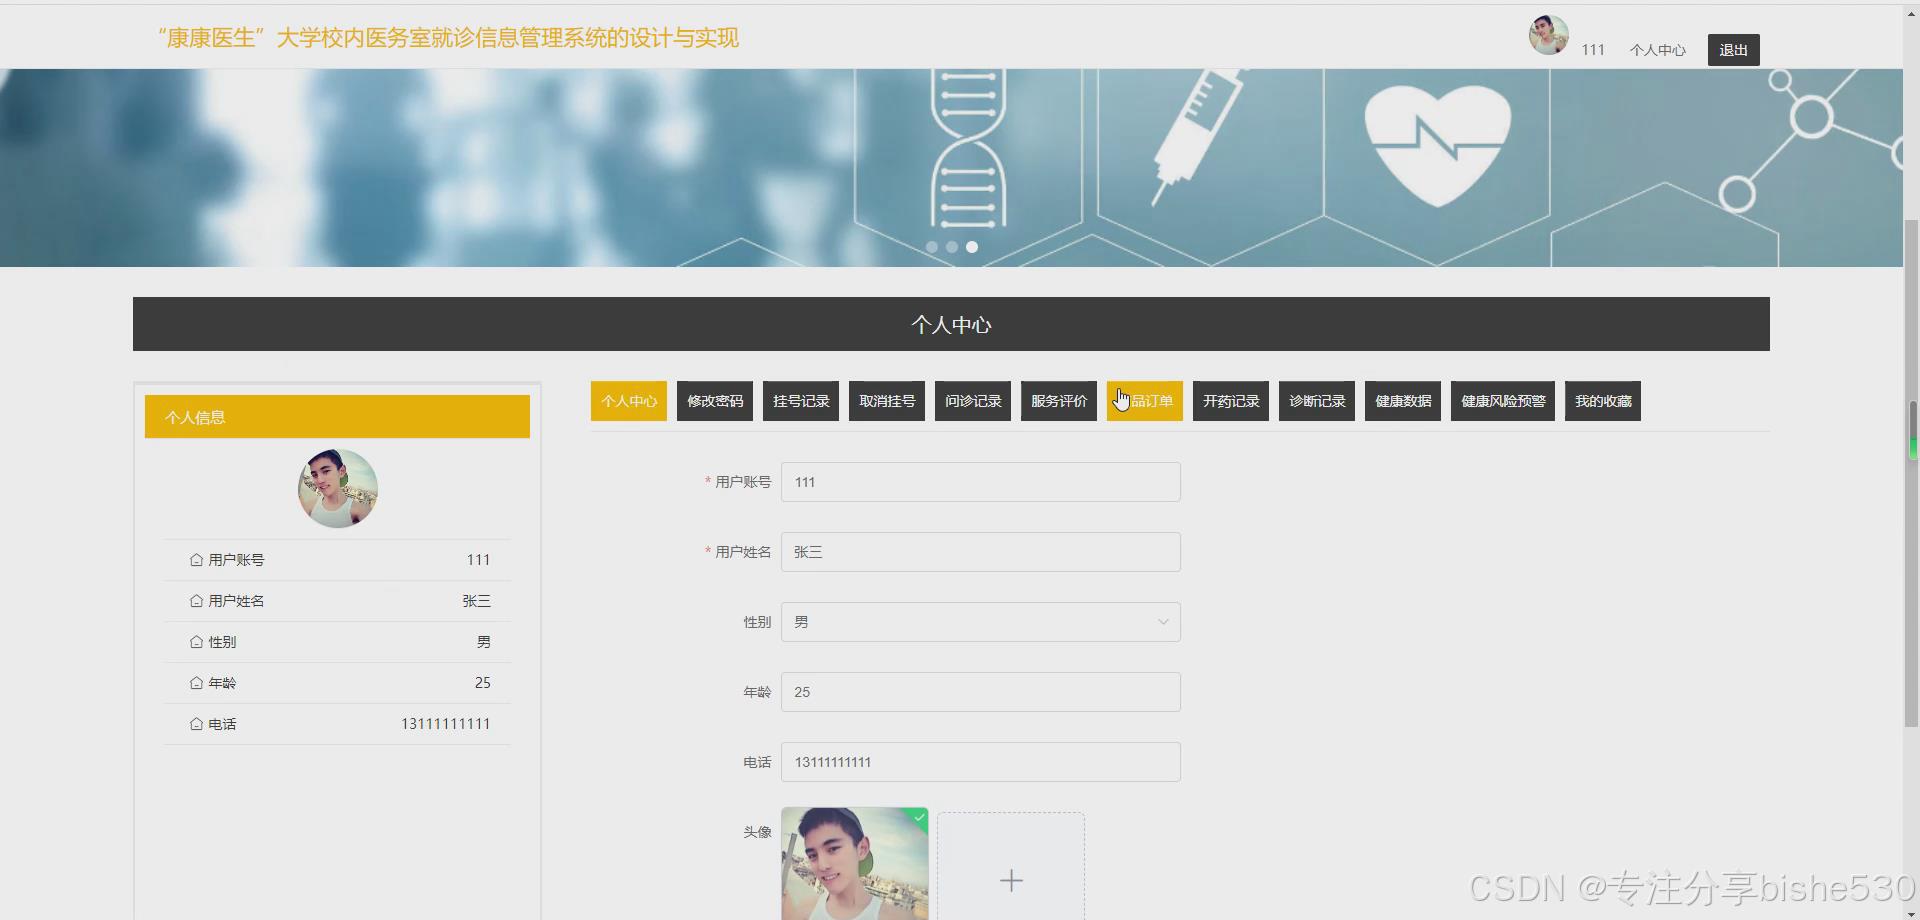Open the 服务评价 tab
The image size is (1920, 920).
tap(1059, 401)
